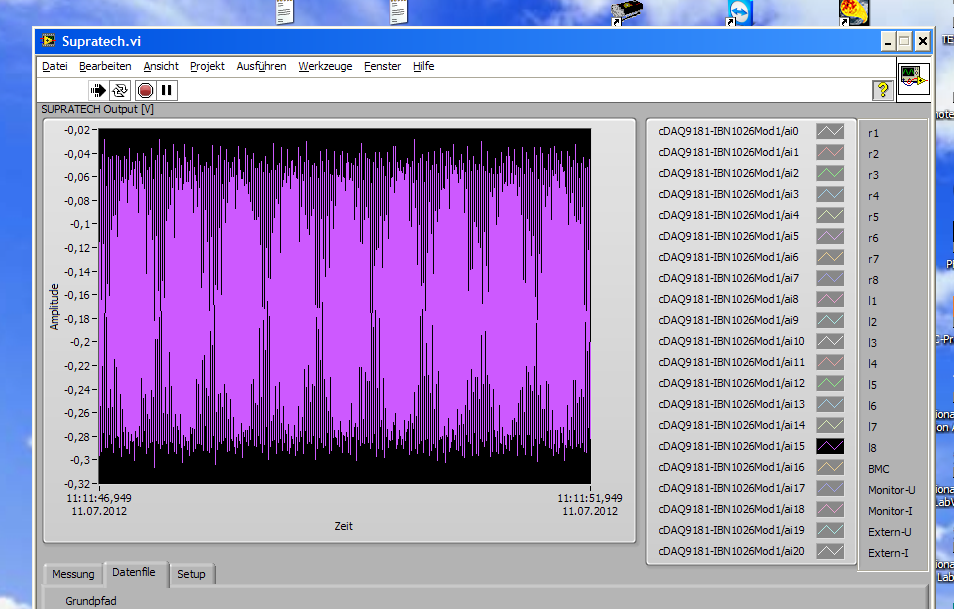Click the plot swatch for ai3

coord(830,194)
